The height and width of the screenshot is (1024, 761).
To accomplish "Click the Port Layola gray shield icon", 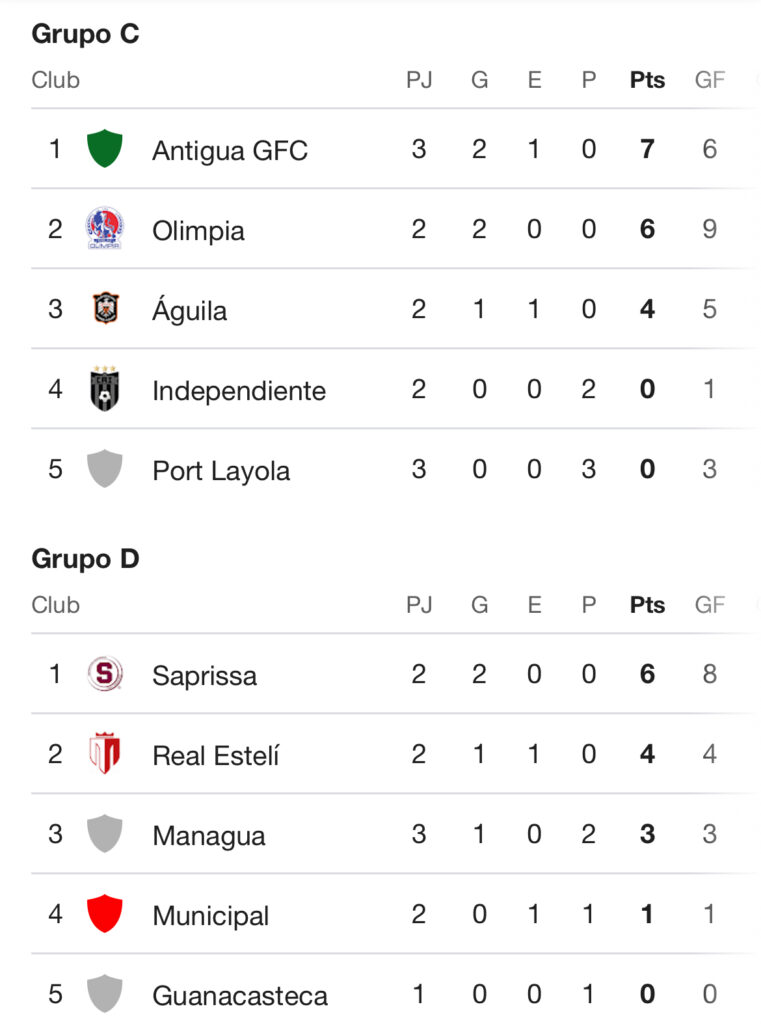I will click(105, 469).
